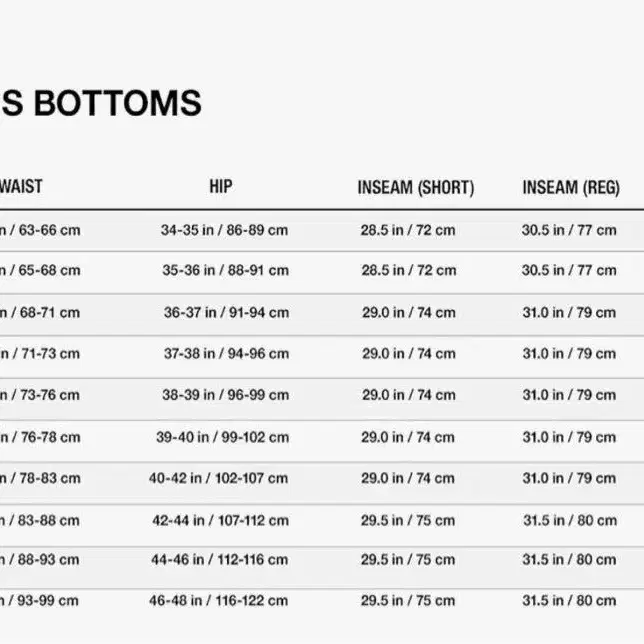The height and width of the screenshot is (644, 644).
Task: Select the 78-83 cm waist cell
Action: point(40,478)
